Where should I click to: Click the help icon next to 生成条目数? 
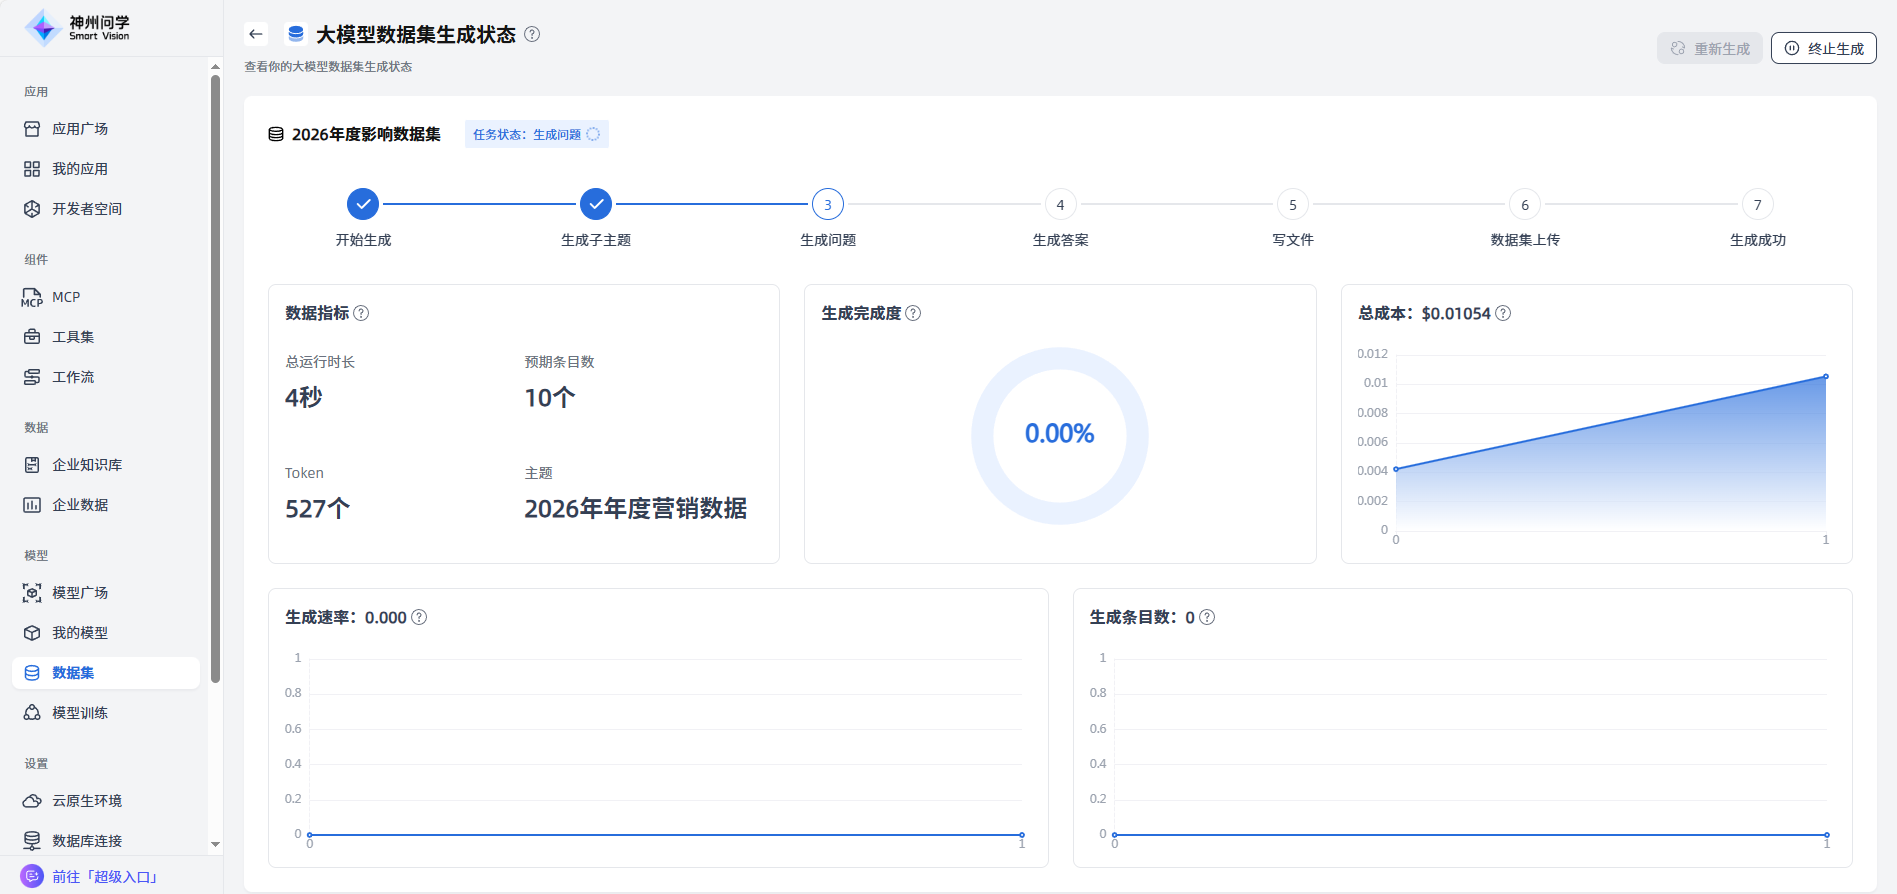pyautogui.click(x=1207, y=617)
